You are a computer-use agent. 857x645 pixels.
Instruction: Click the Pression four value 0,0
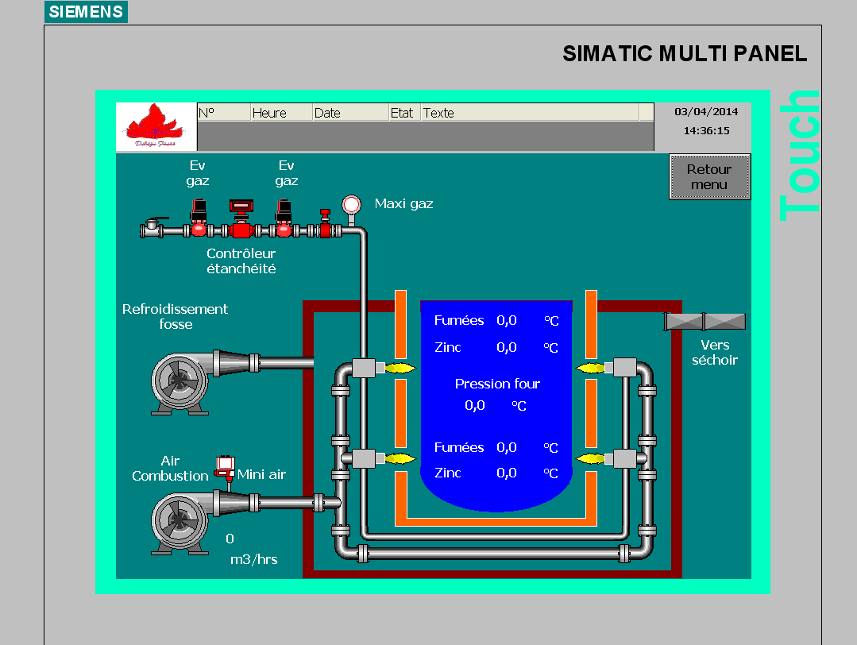[475, 405]
